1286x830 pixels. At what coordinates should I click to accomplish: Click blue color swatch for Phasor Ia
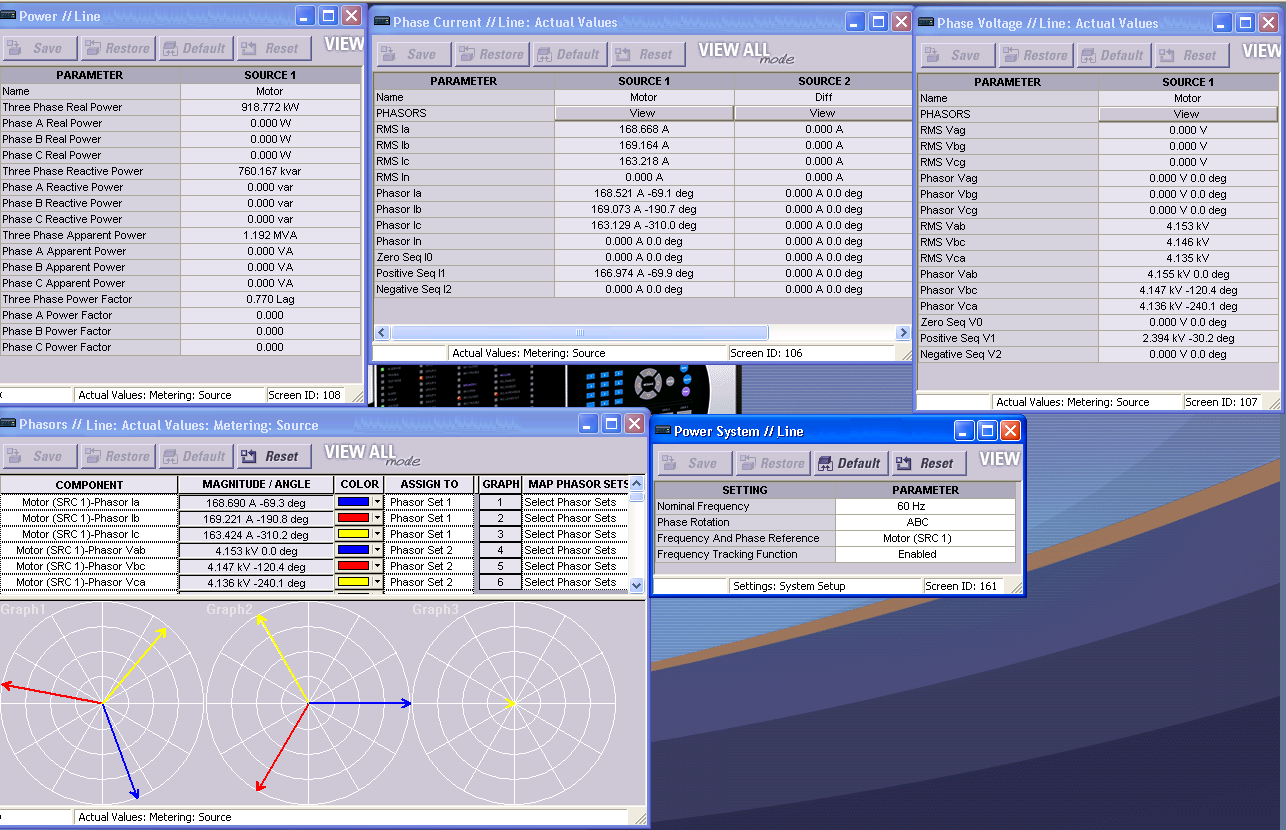pyautogui.click(x=354, y=502)
